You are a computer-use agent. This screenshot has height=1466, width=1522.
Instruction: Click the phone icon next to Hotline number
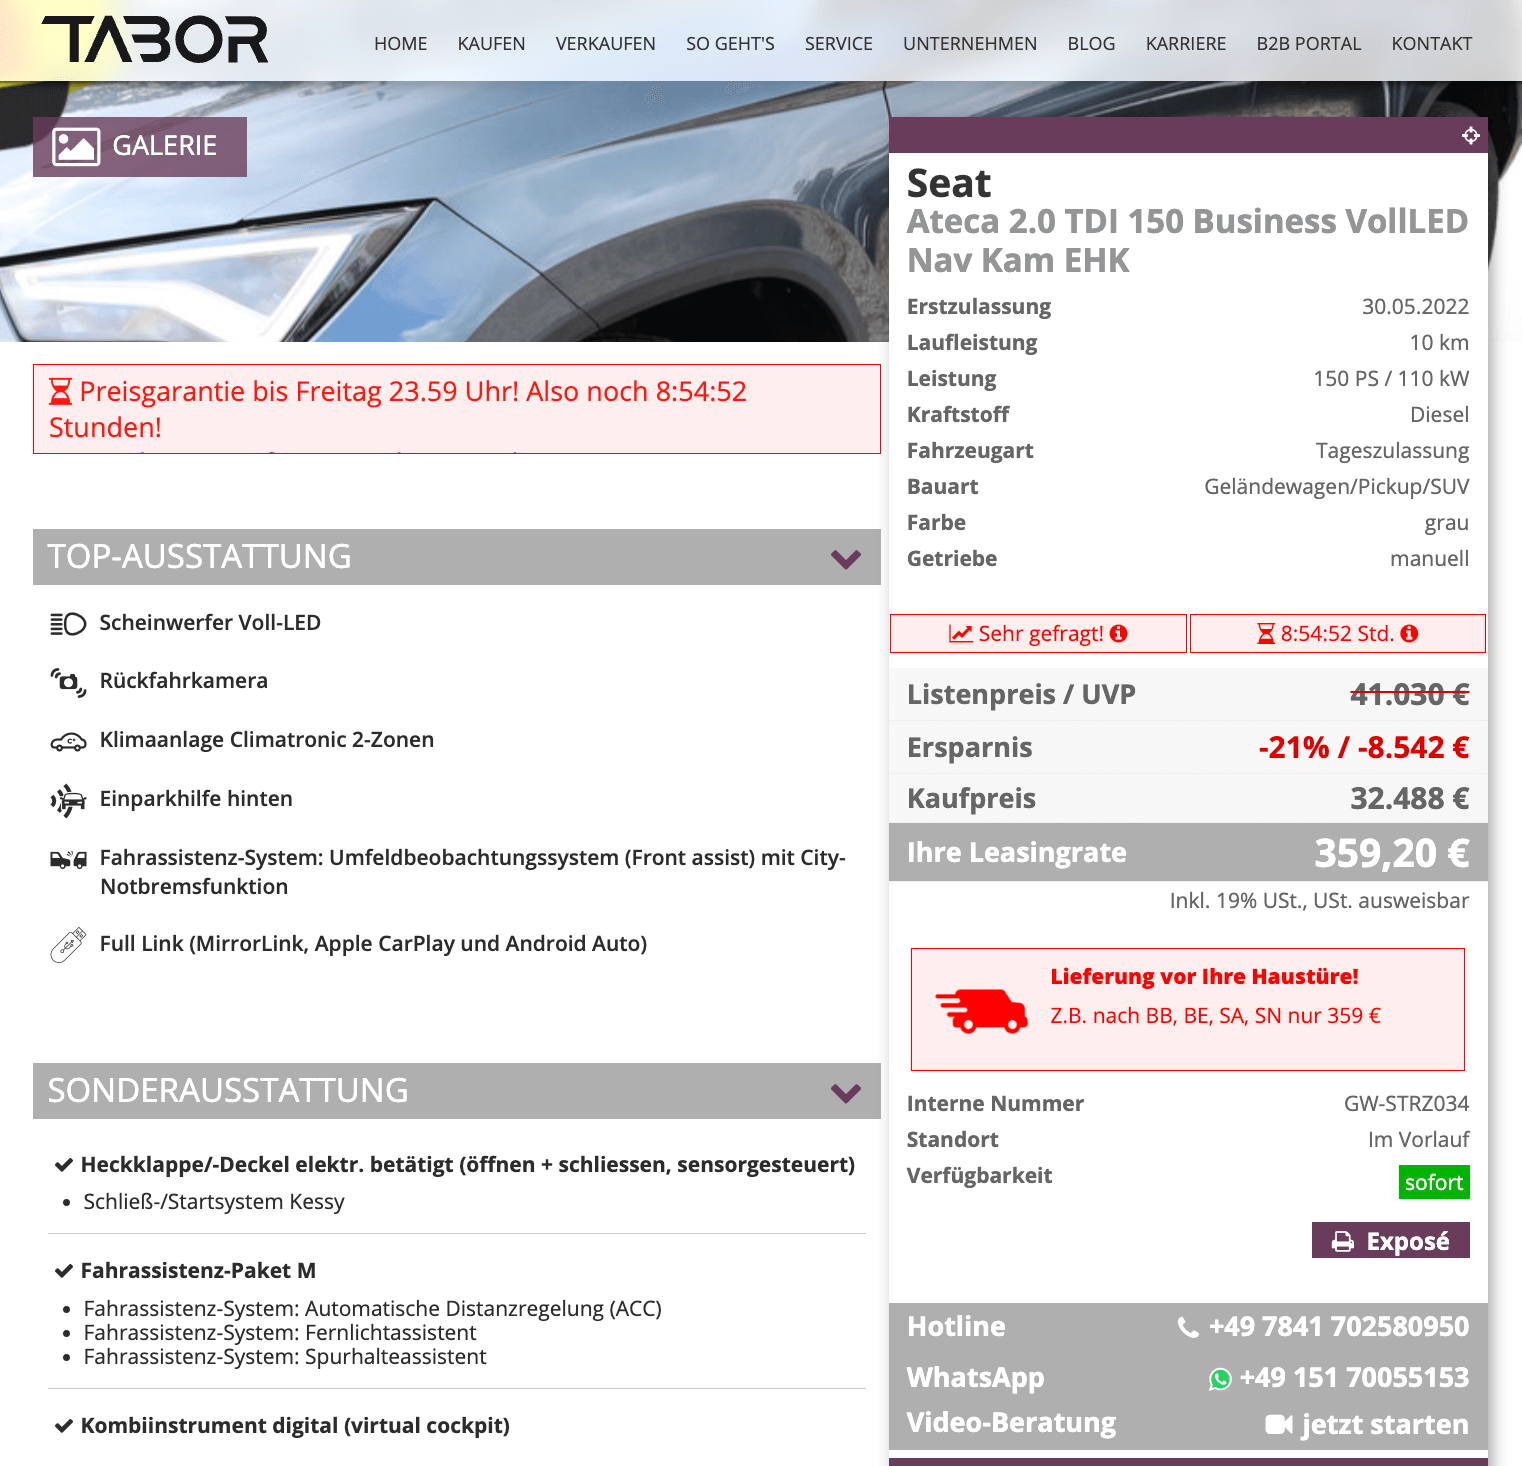click(1188, 1327)
